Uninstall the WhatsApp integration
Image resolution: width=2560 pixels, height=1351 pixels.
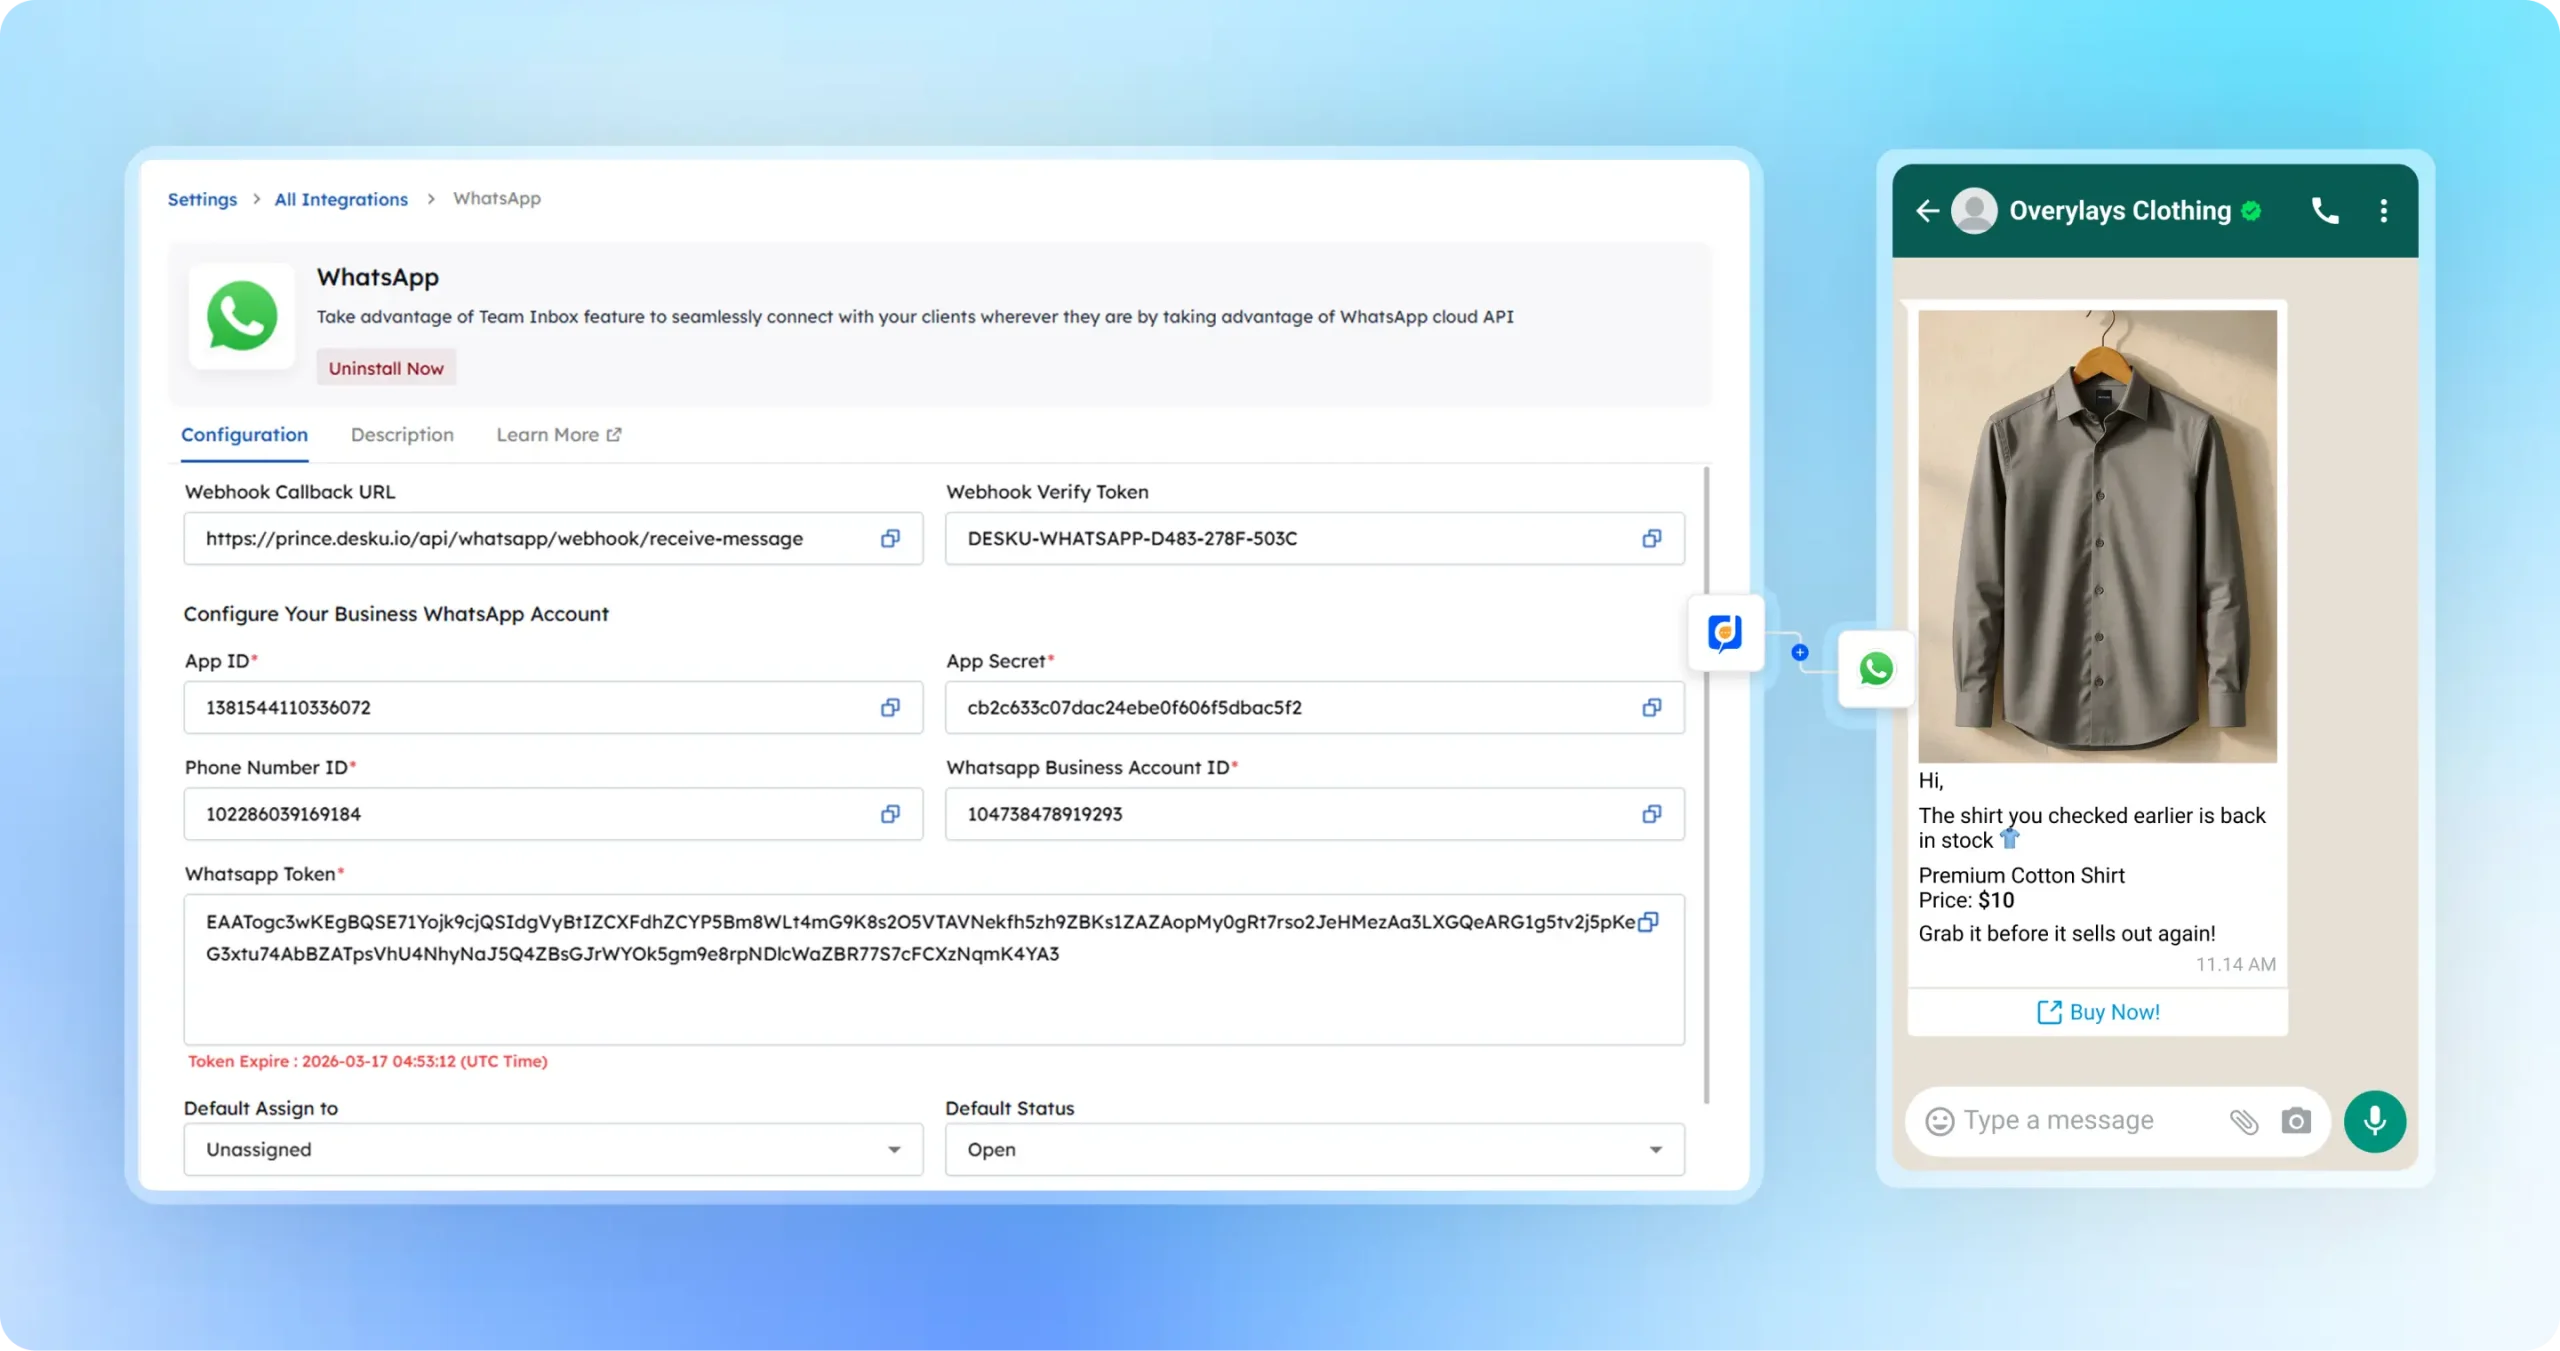click(386, 366)
